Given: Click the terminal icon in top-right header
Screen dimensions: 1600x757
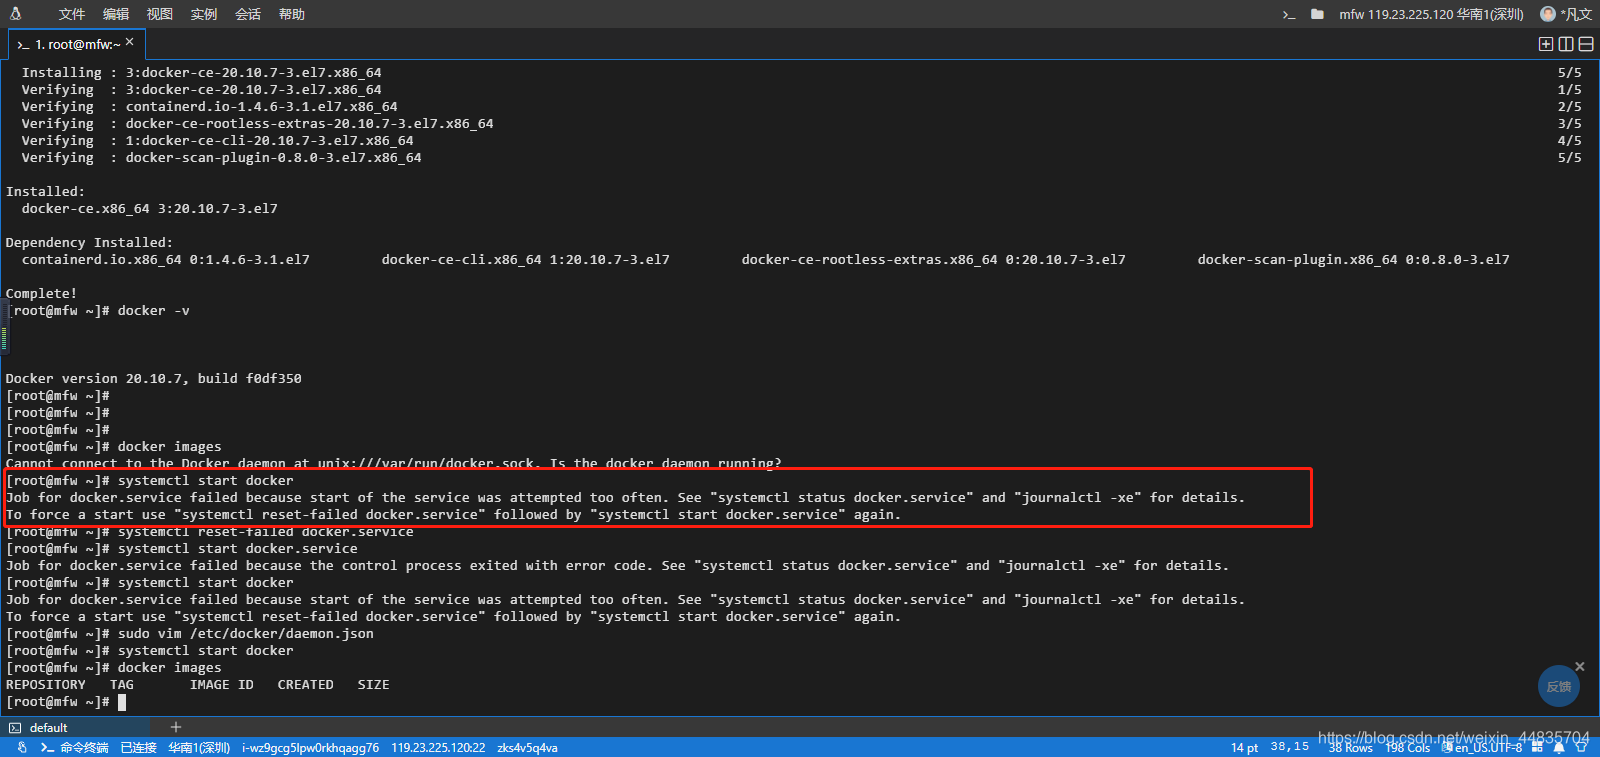Looking at the screenshot, I should point(1289,14).
